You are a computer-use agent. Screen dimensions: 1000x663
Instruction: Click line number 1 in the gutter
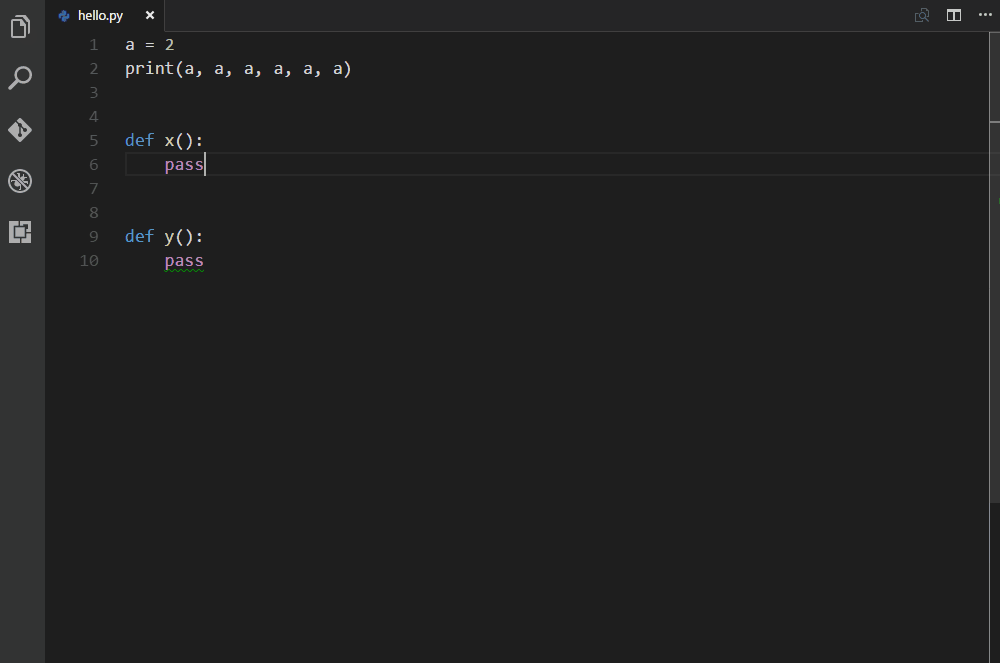93,44
